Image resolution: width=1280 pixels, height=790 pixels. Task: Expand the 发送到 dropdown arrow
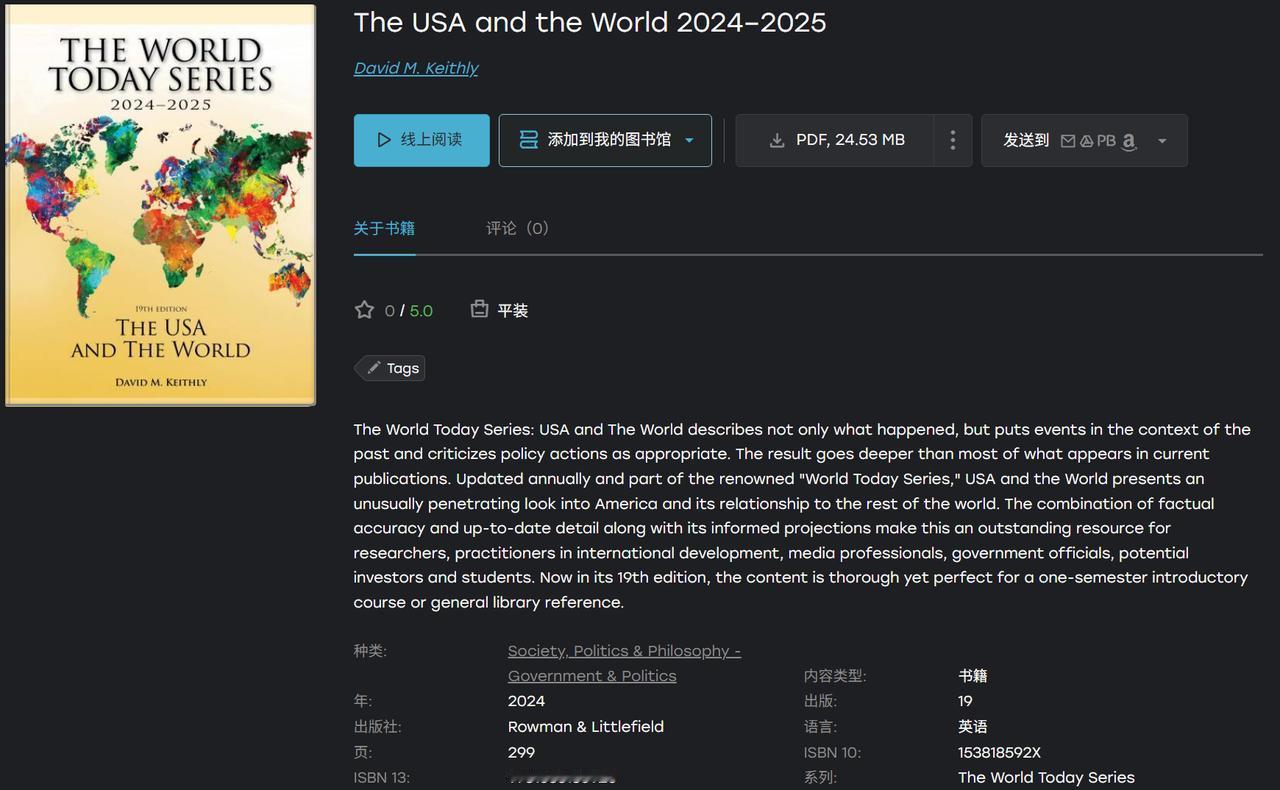pyautogui.click(x=1162, y=141)
